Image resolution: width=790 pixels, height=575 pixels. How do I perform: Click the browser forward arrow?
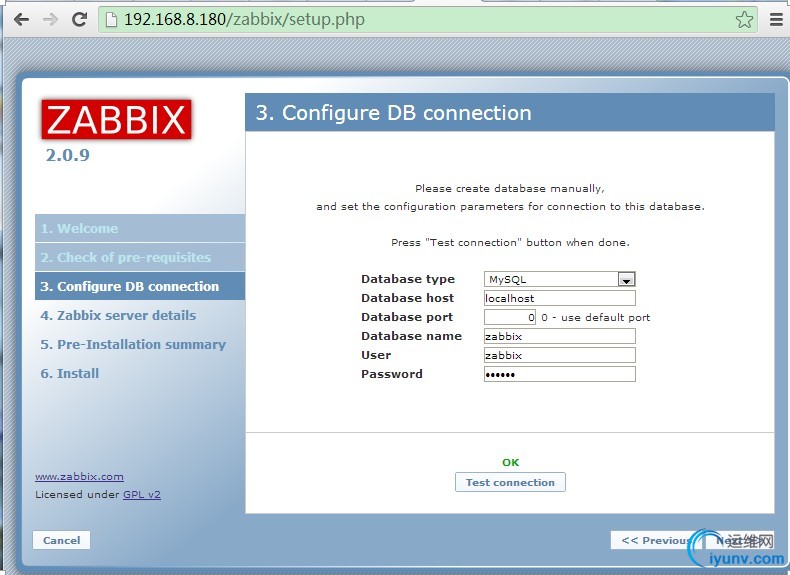[50, 20]
